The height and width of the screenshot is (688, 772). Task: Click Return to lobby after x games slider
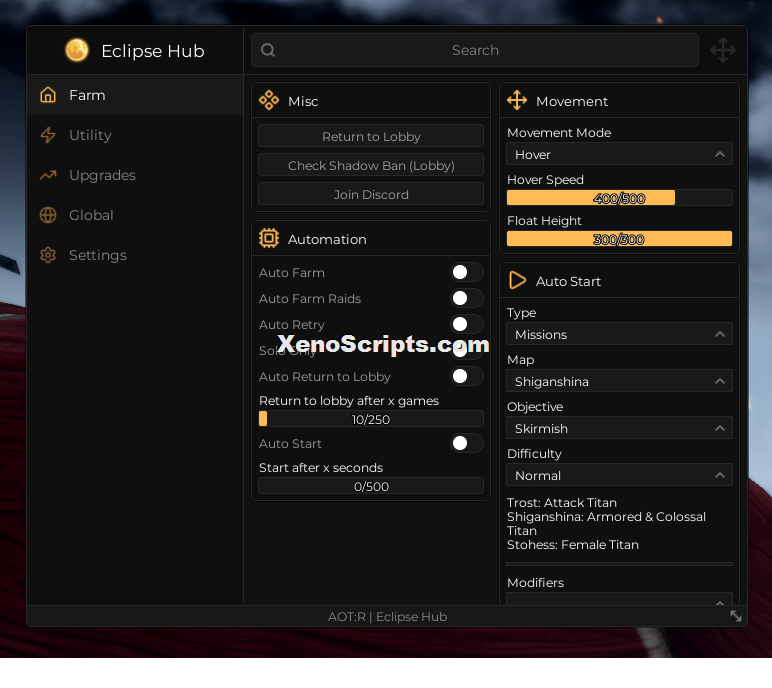point(371,419)
